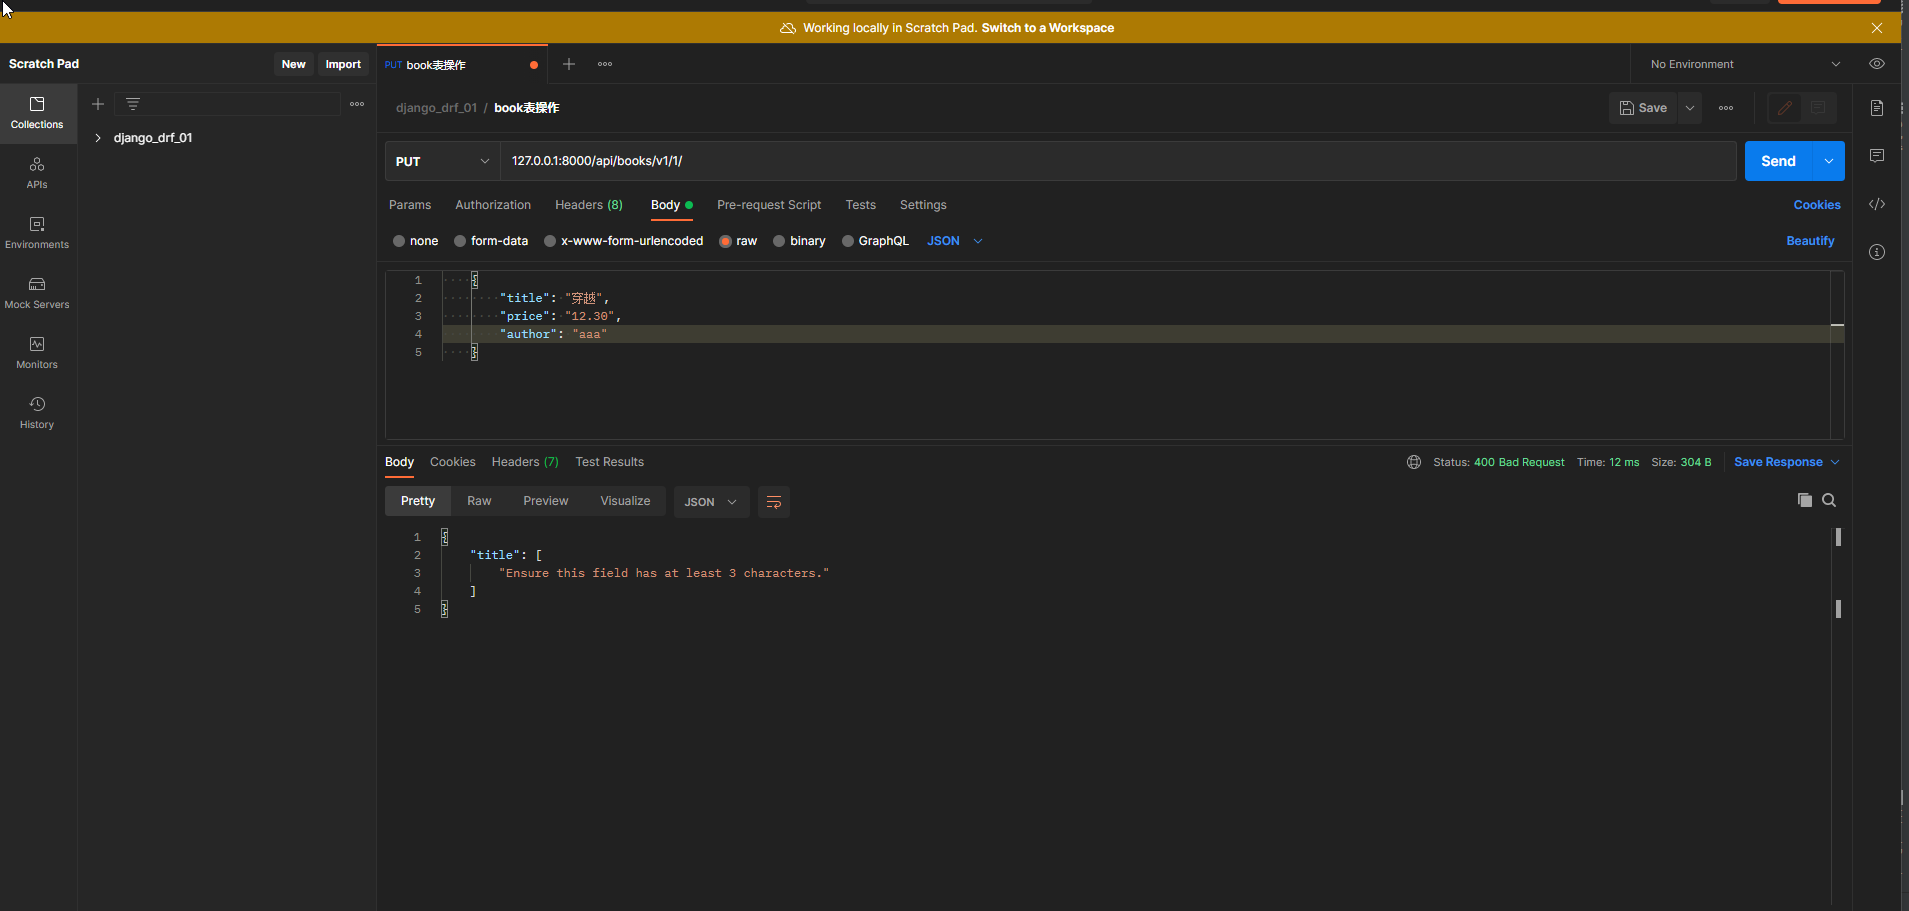
Task: Show response in Preview view
Action: coord(546,501)
